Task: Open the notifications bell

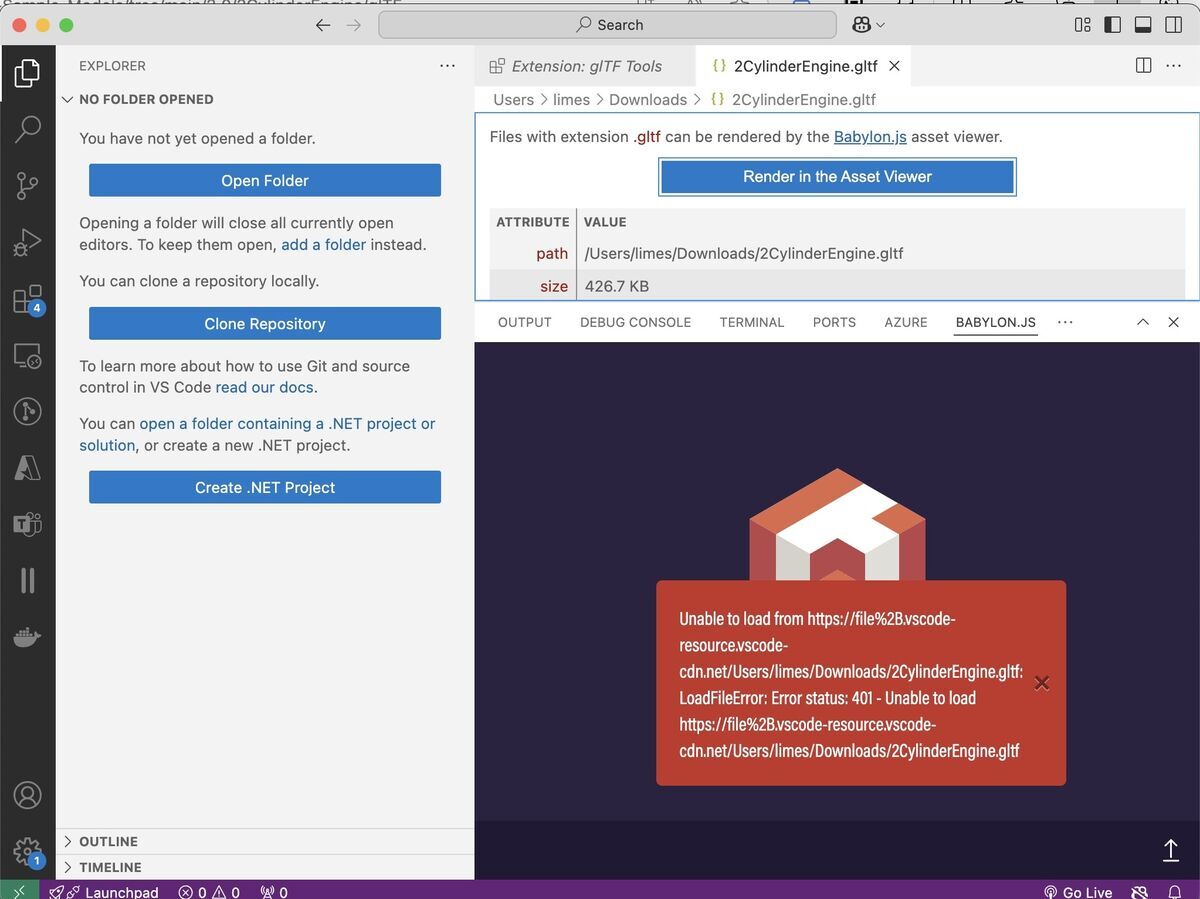Action: coord(1174,891)
